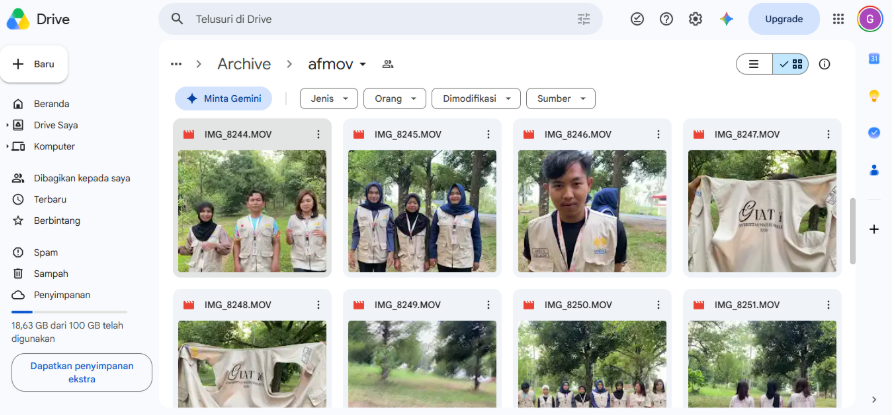Show folder details info icon
Viewport: 895px width, 415px height.
click(x=824, y=64)
